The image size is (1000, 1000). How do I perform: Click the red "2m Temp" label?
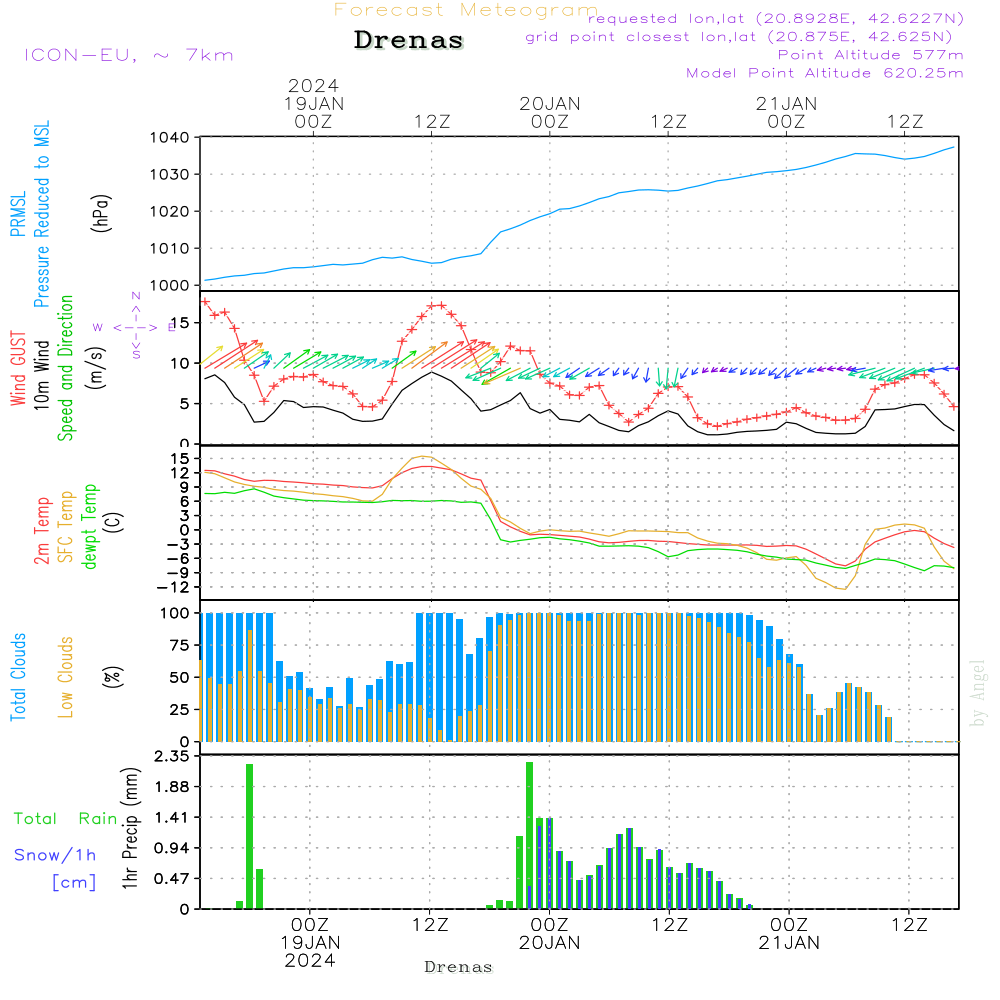pyautogui.click(x=41, y=531)
